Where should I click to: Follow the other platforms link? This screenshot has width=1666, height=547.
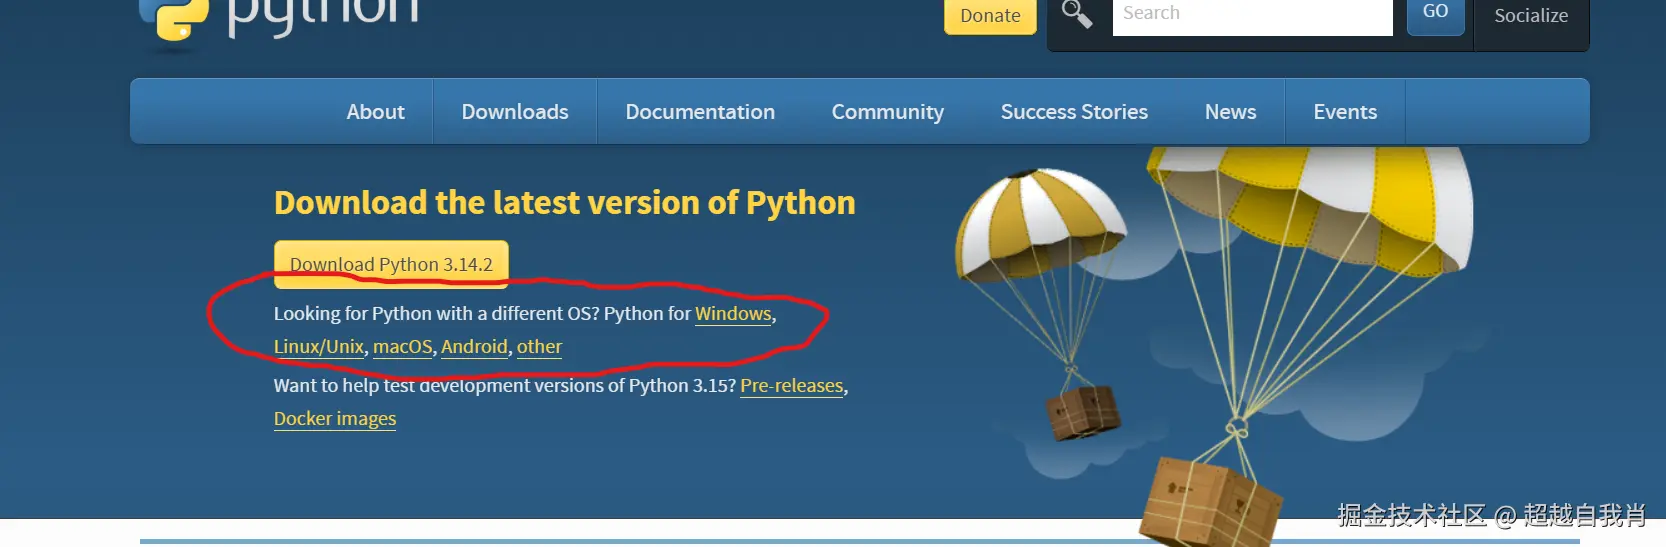click(x=539, y=347)
